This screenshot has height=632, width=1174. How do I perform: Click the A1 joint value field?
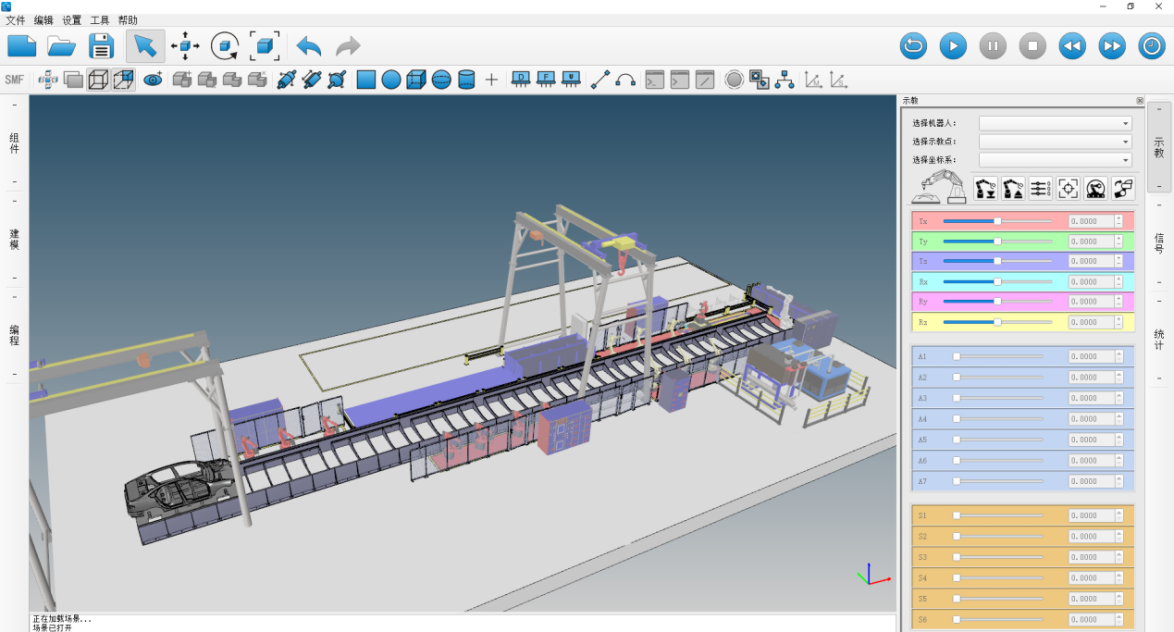pyautogui.click(x=1090, y=357)
